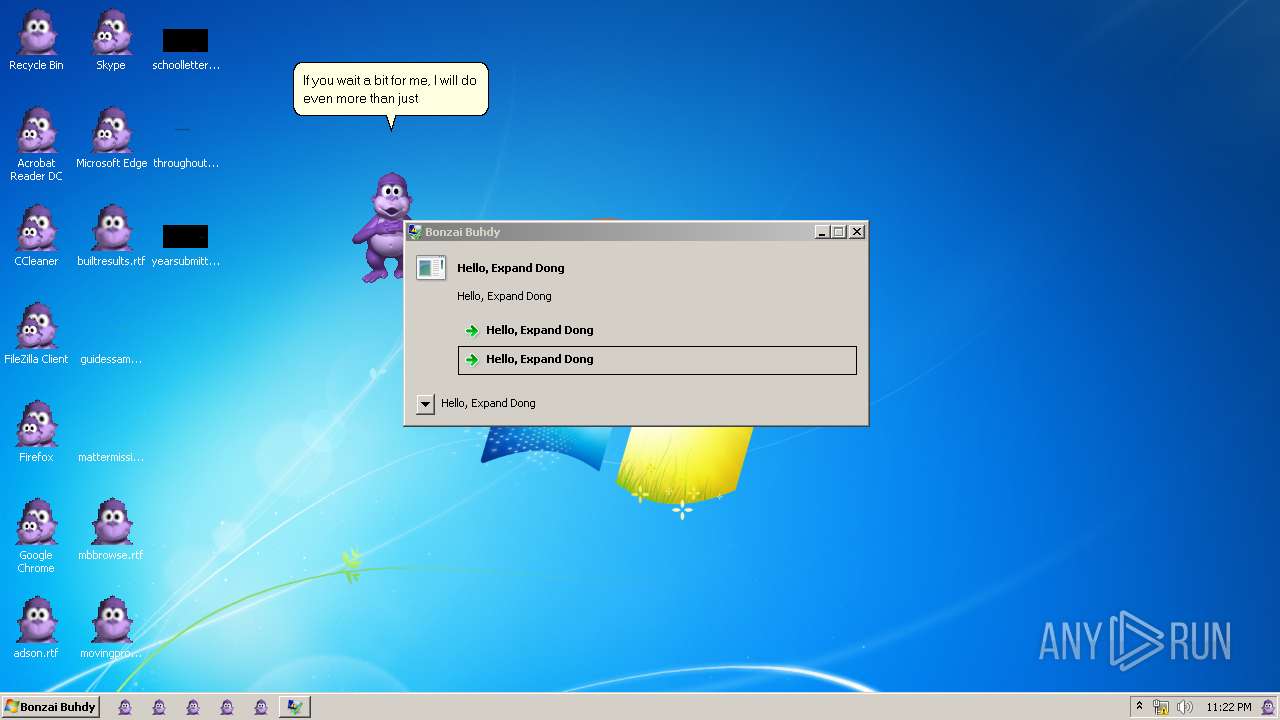Viewport: 1280px width, 720px height.
Task: Click the Bonzi icon right of the clock
Action: coord(1269,707)
